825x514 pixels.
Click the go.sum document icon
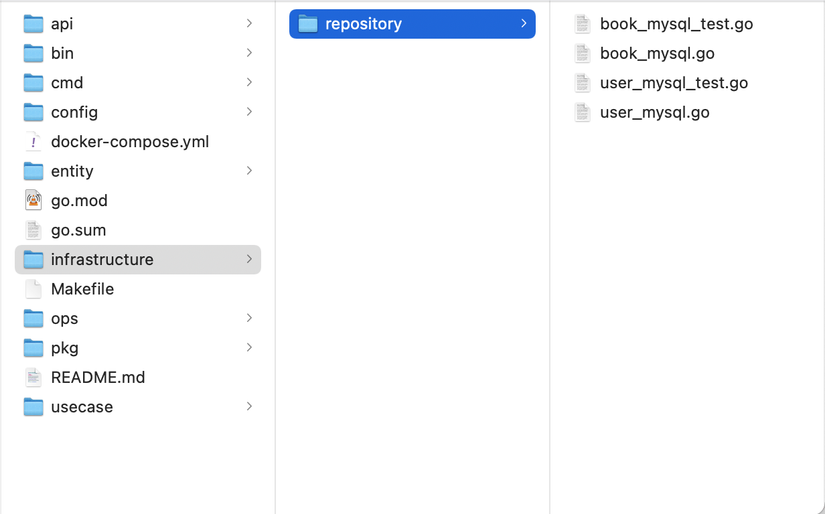pos(33,230)
